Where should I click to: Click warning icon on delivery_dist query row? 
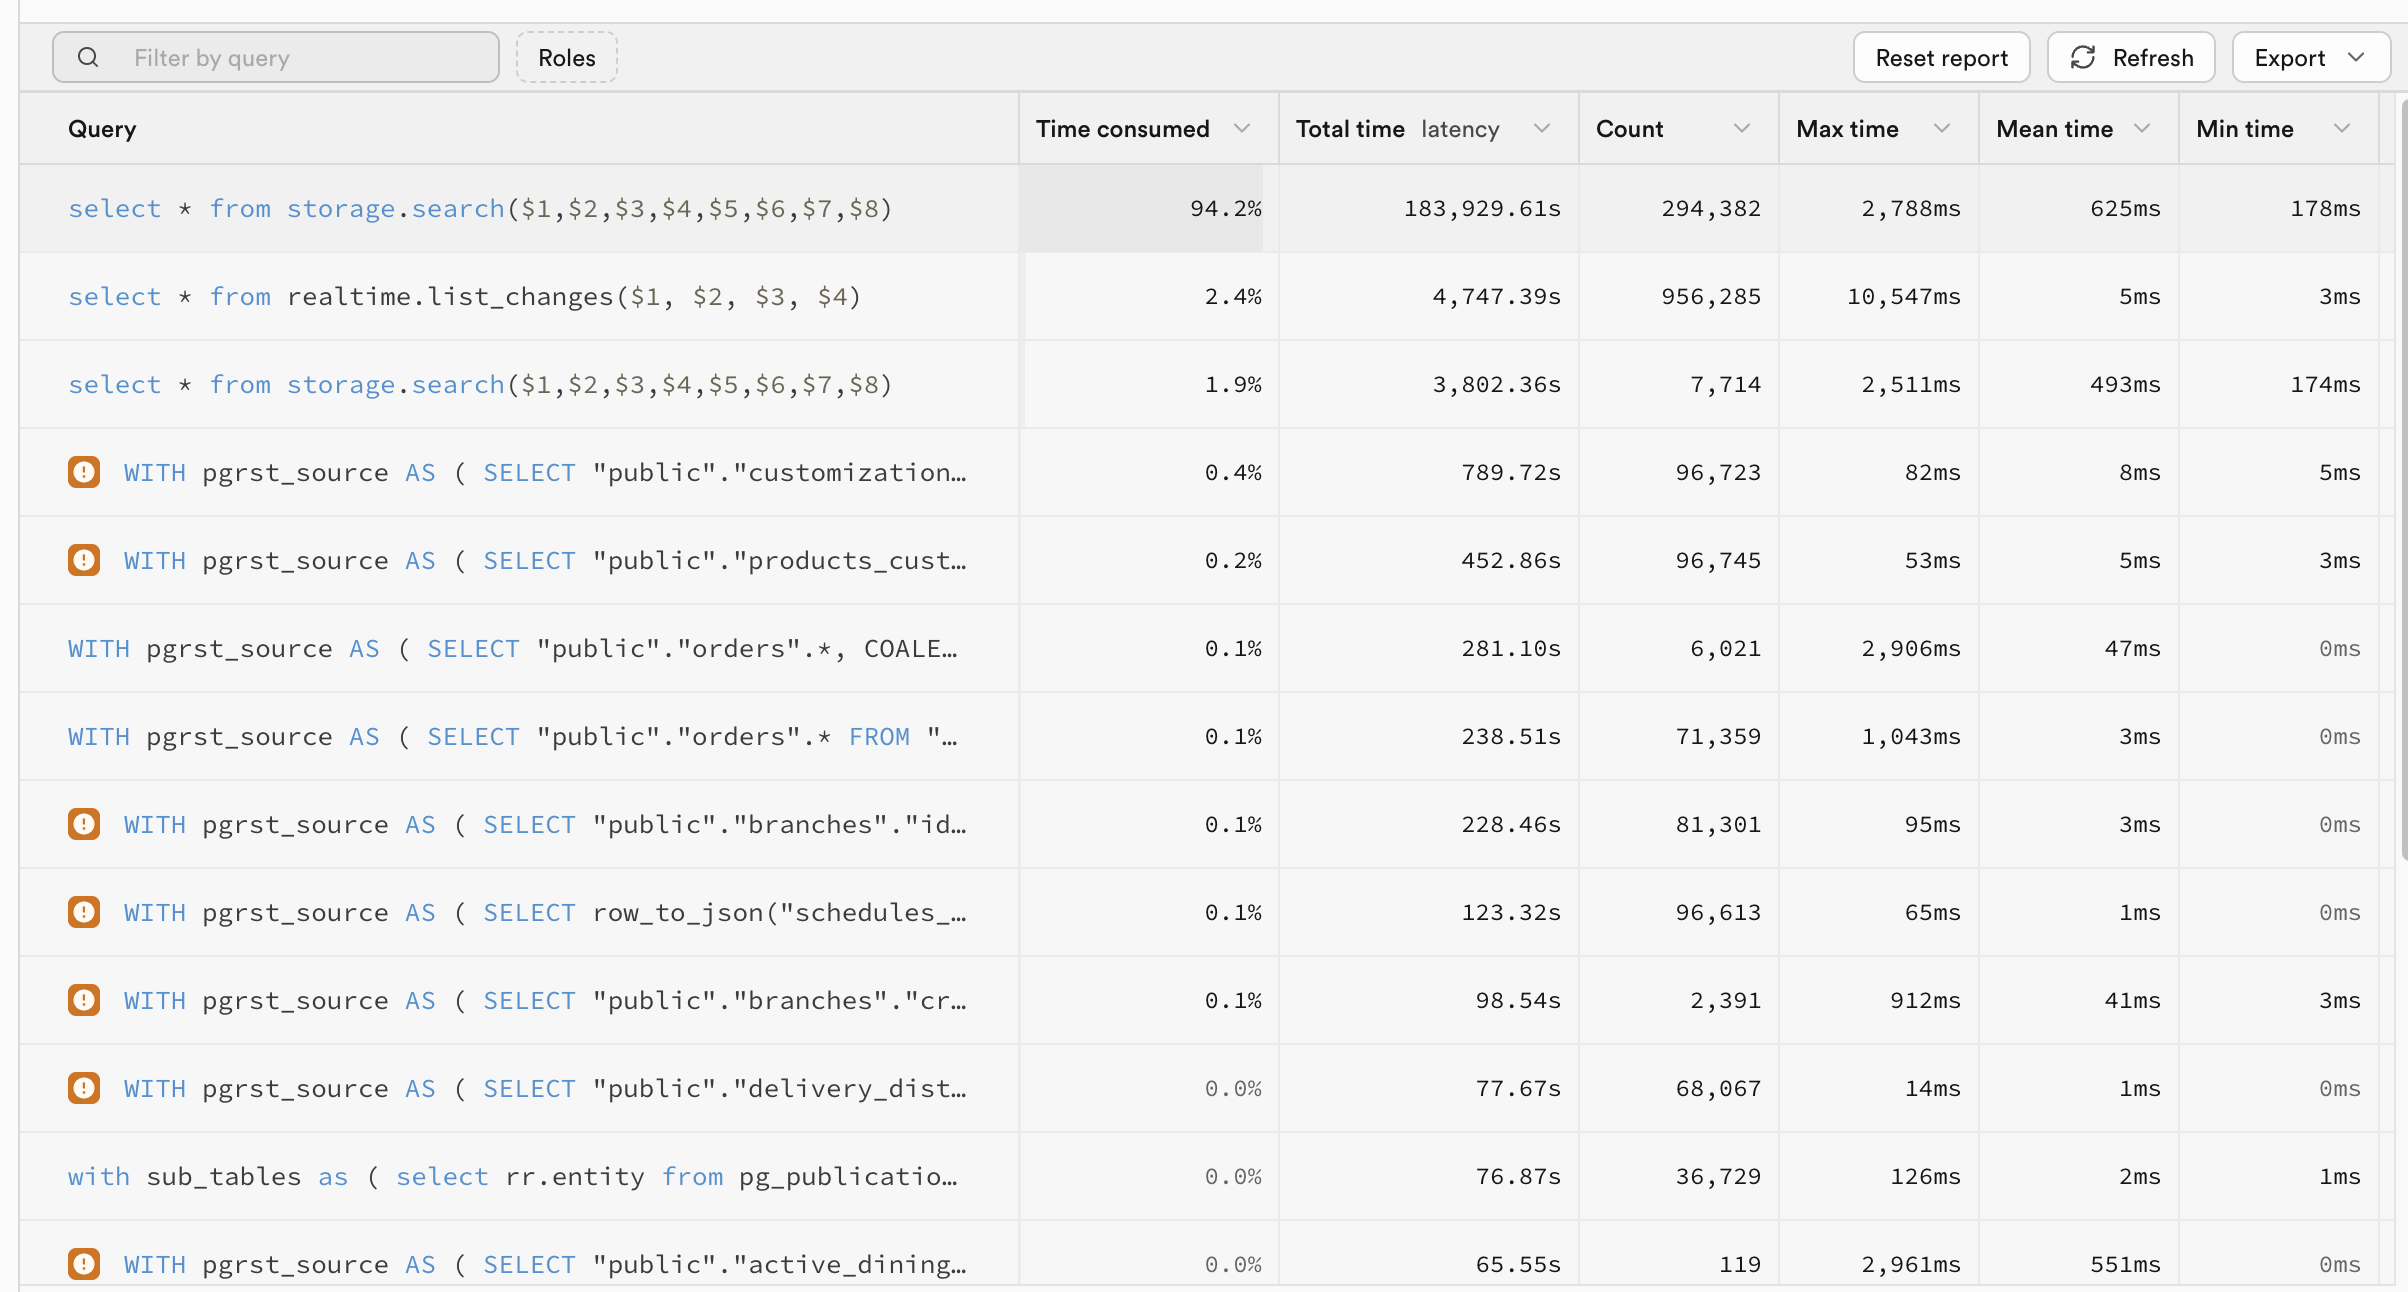(84, 1088)
